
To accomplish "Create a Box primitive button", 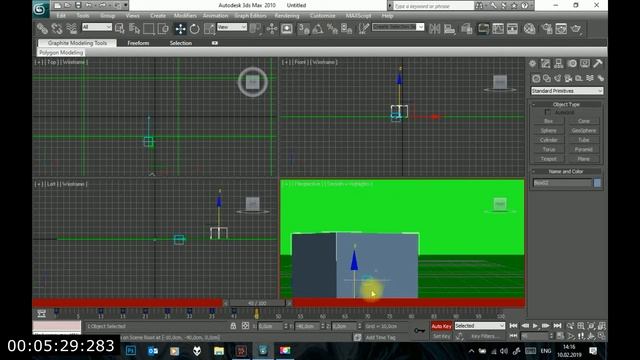I will point(549,121).
